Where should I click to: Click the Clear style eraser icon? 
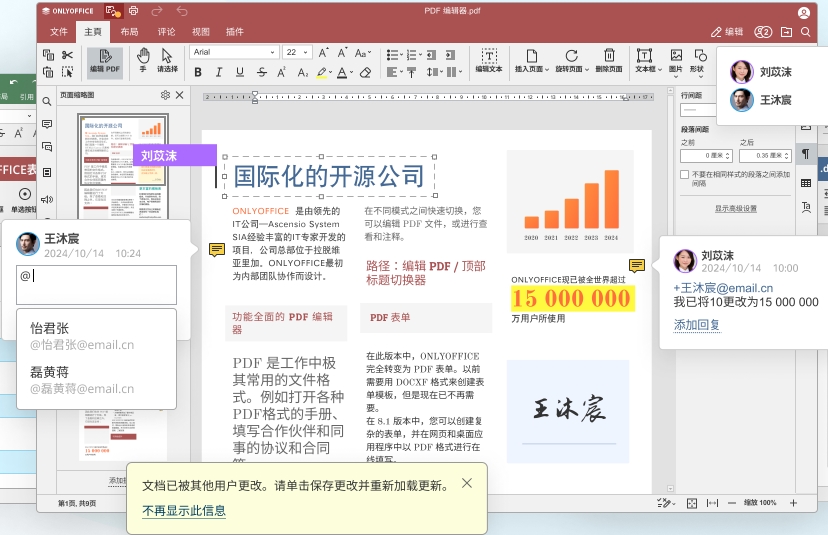[365, 72]
